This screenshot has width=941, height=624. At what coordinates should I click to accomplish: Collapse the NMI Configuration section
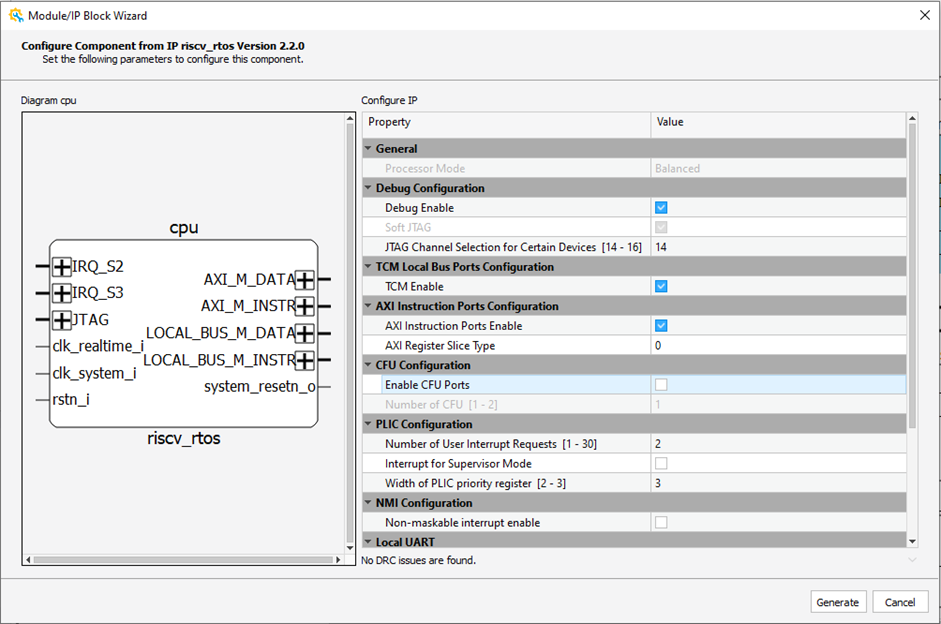point(368,503)
